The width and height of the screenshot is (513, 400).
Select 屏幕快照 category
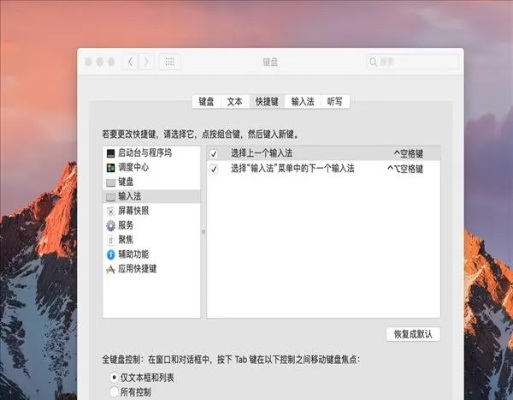pos(152,211)
